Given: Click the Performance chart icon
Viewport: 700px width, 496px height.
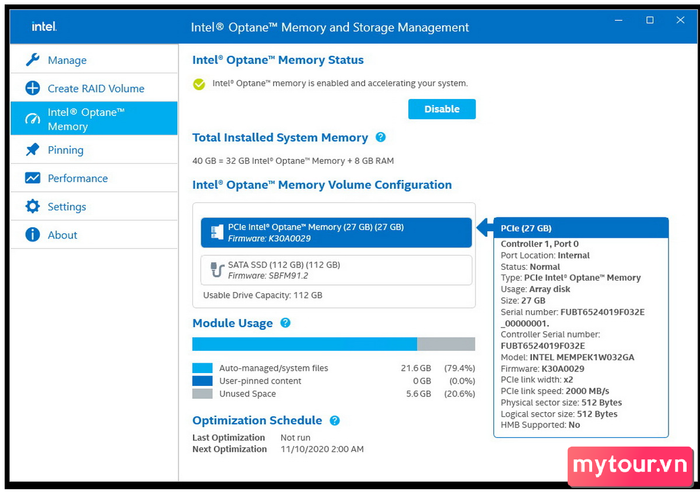Looking at the screenshot, I should [x=32, y=178].
